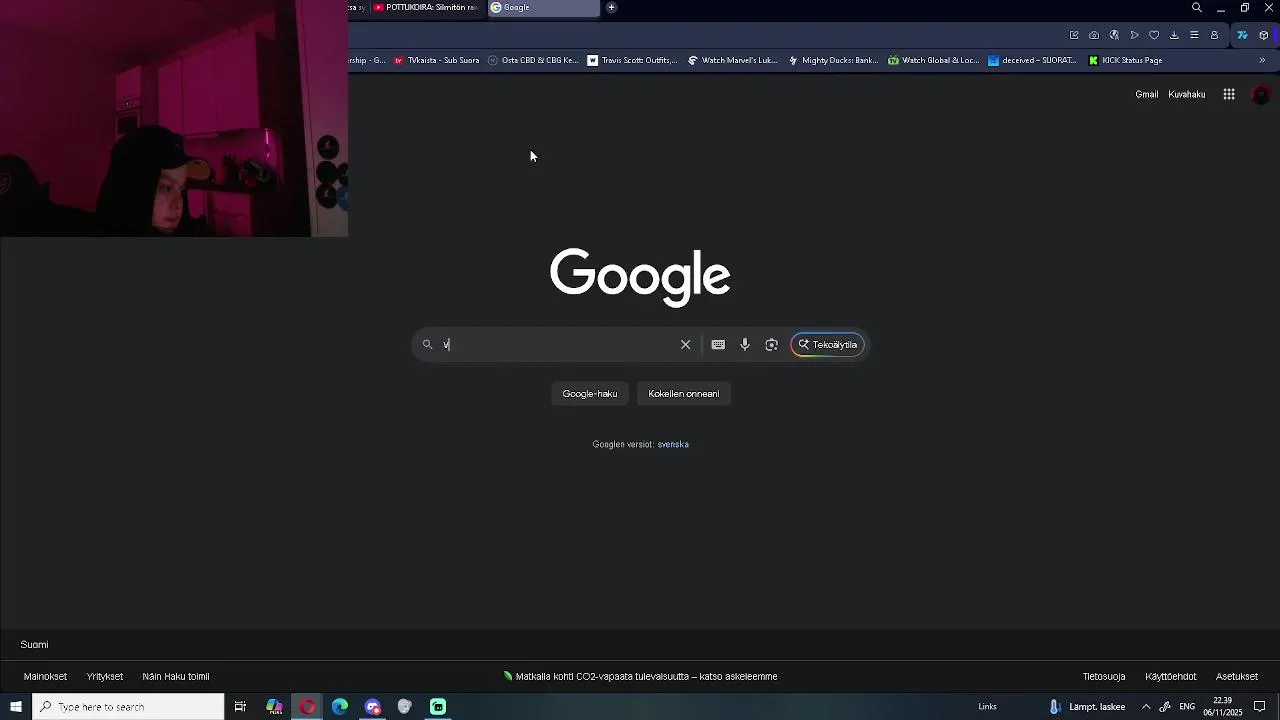Image resolution: width=1280 pixels, height=720 pixels.
Task: Click the play icon in browser toolbar
Action: (1134, 35)
